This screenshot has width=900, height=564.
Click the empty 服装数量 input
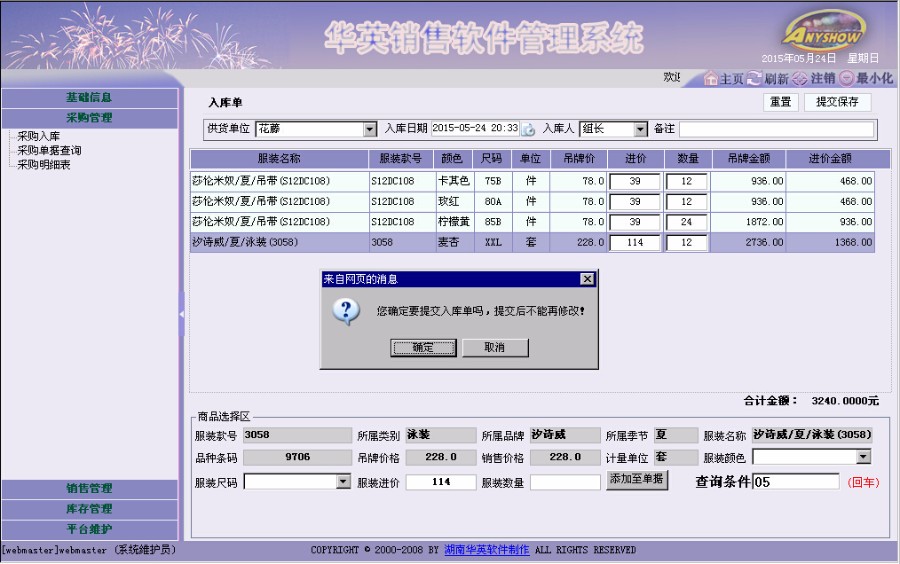pyautogui.click(x=565, y=482)
